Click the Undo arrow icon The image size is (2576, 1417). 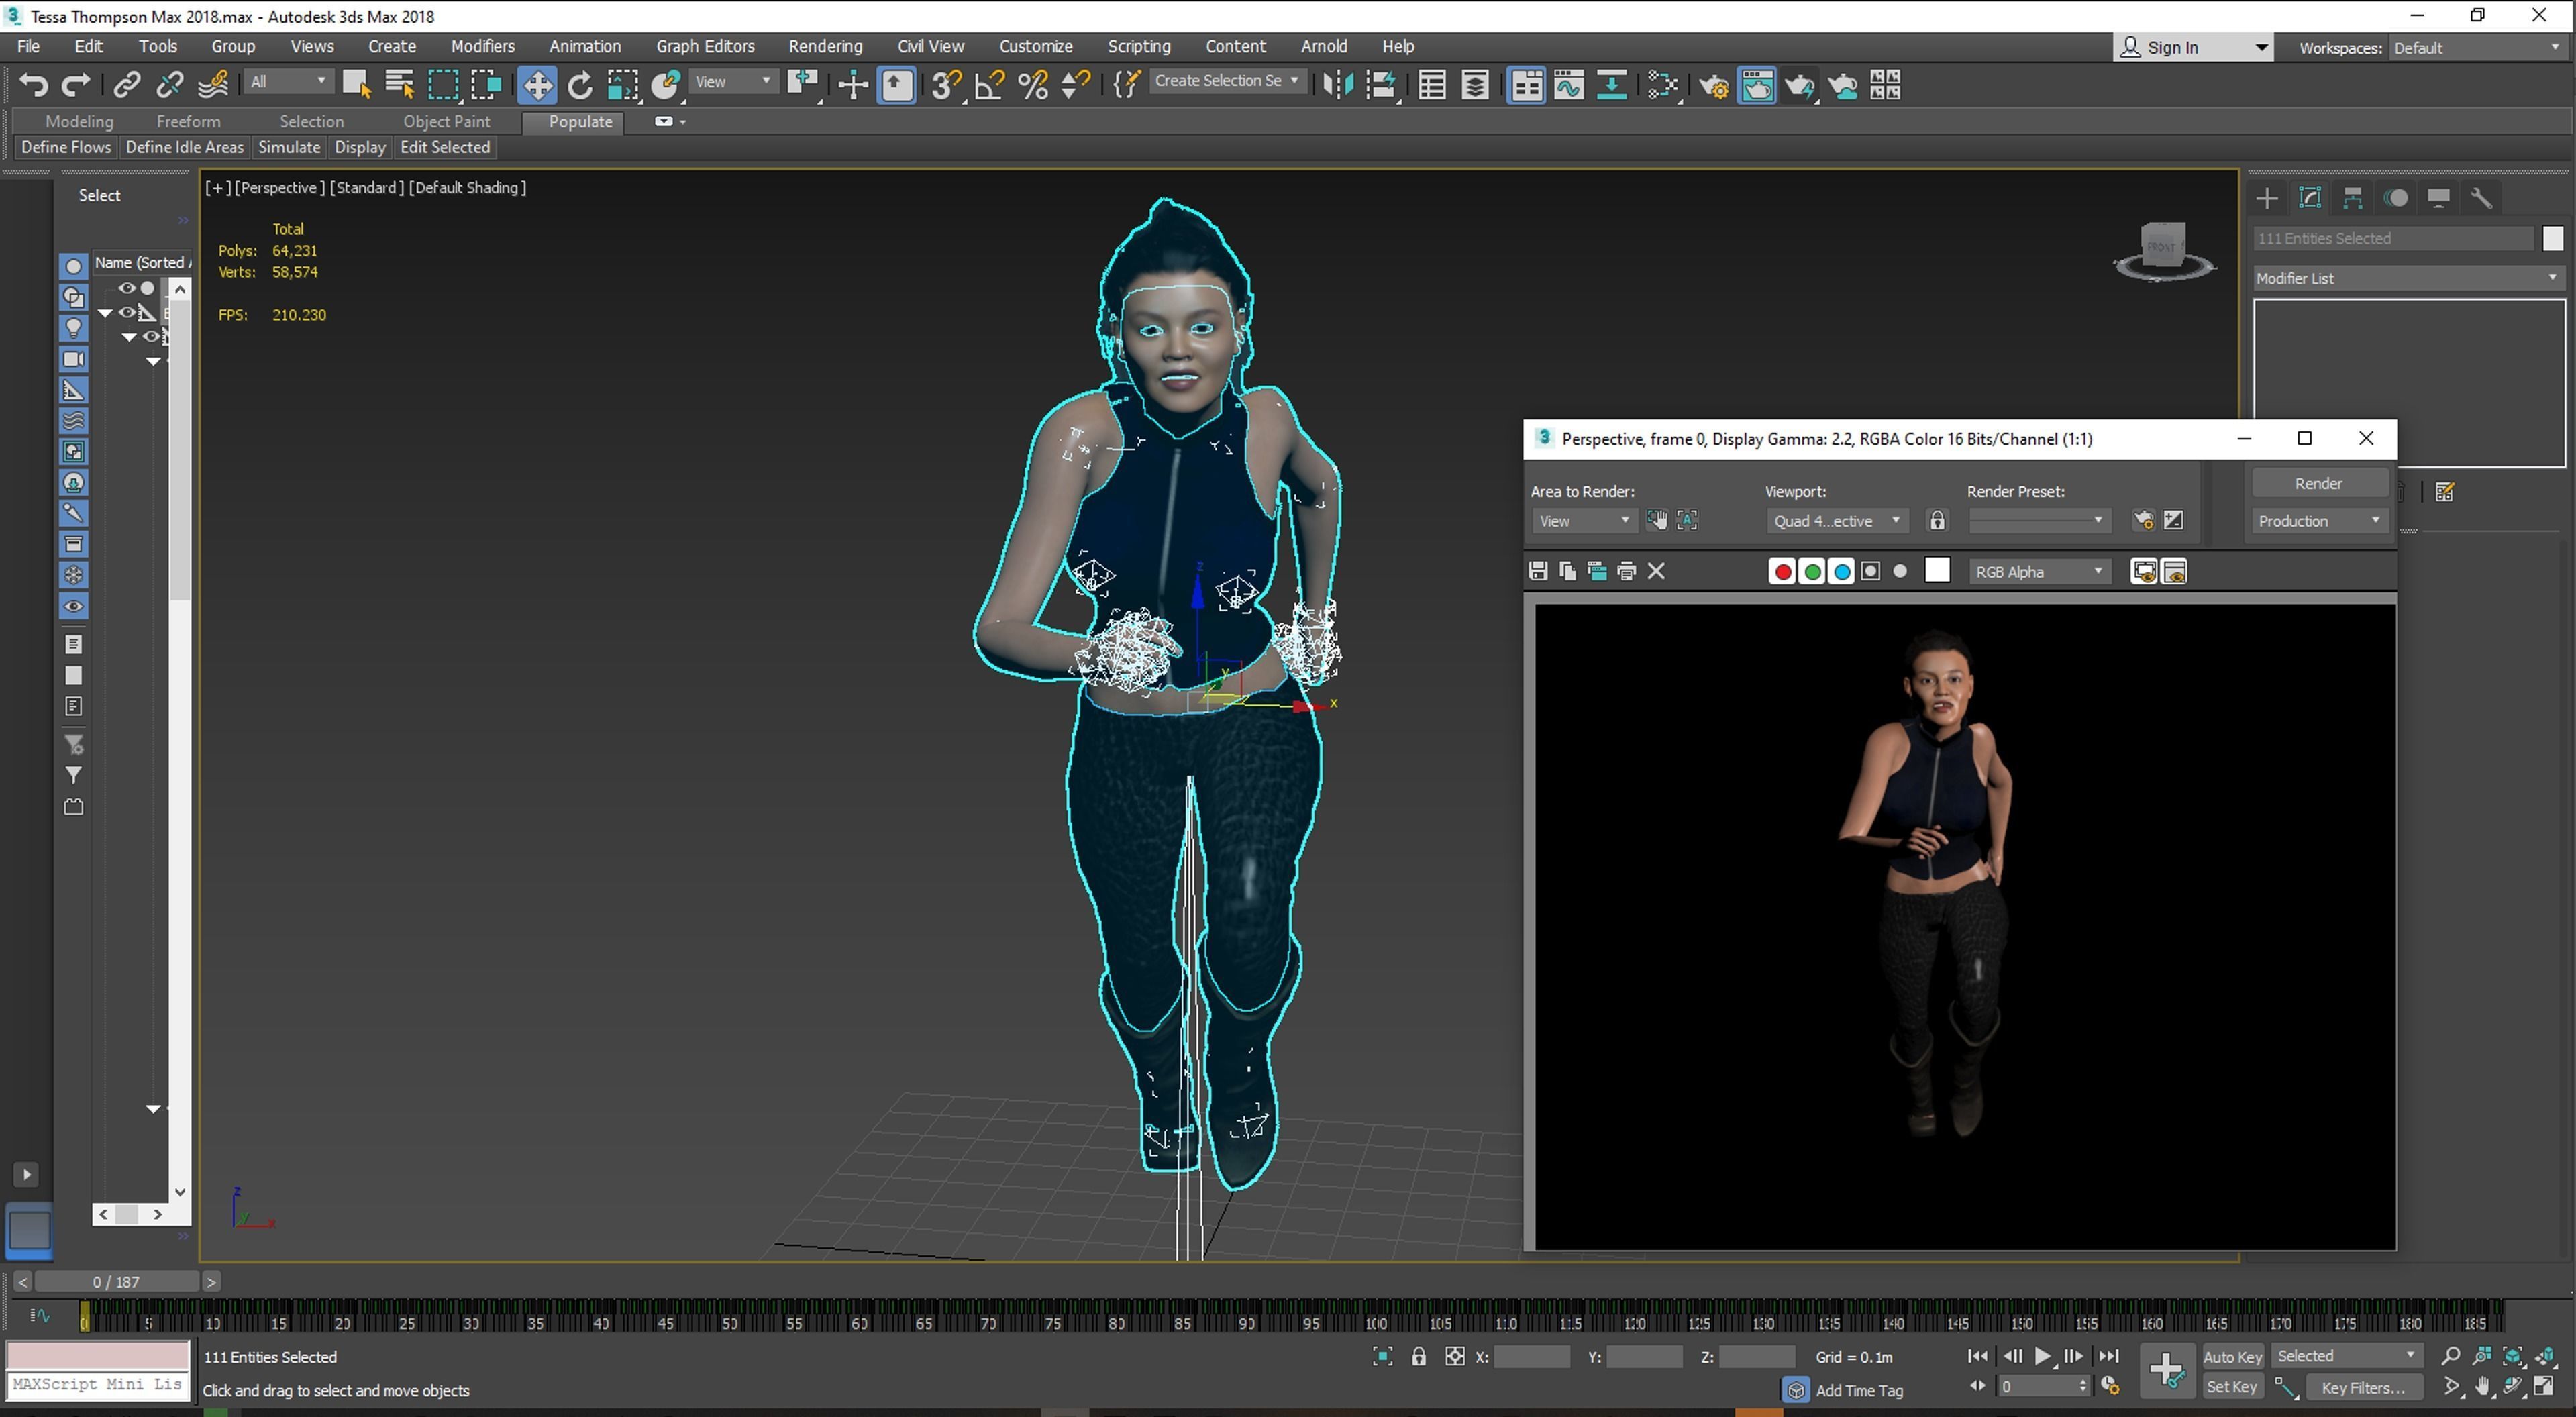(33, 86)
